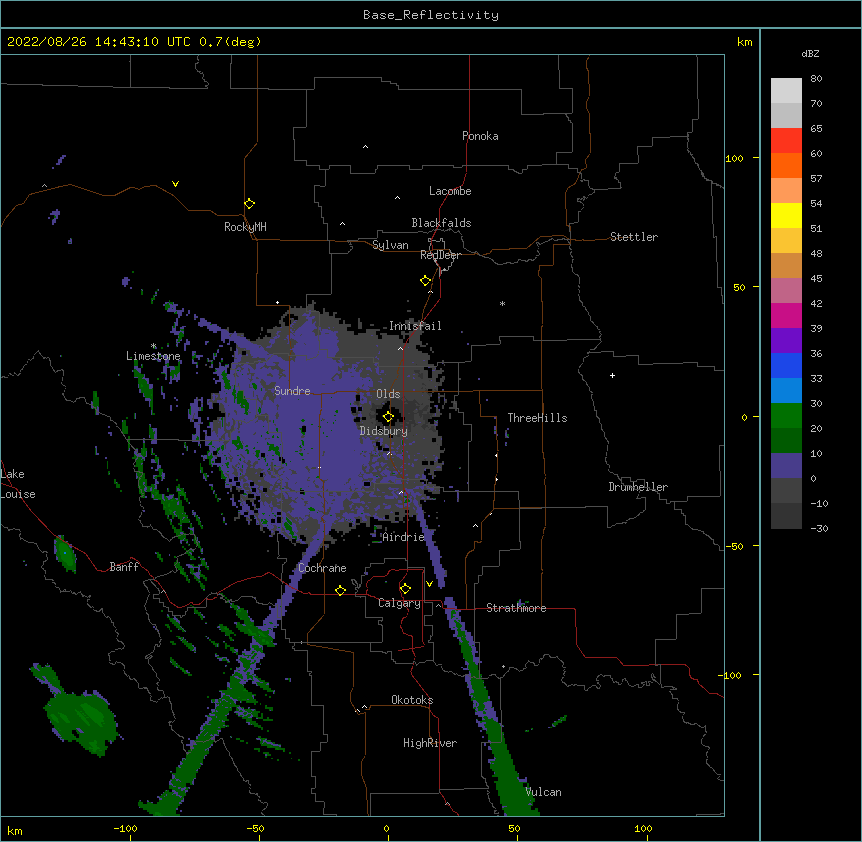This screenshot has height=842, width=862.
Task: Click the Ponoka city label
Action: (480, 136)
